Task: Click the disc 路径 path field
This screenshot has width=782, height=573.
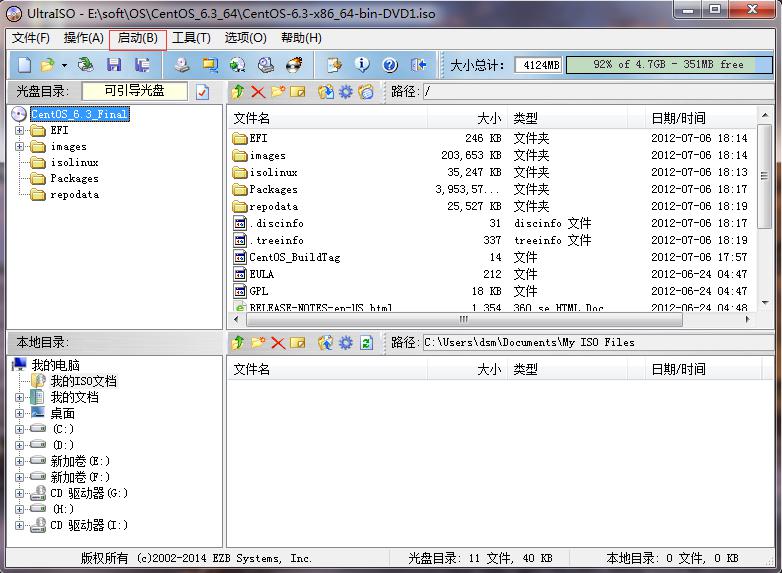Action: tap(598, 92)
